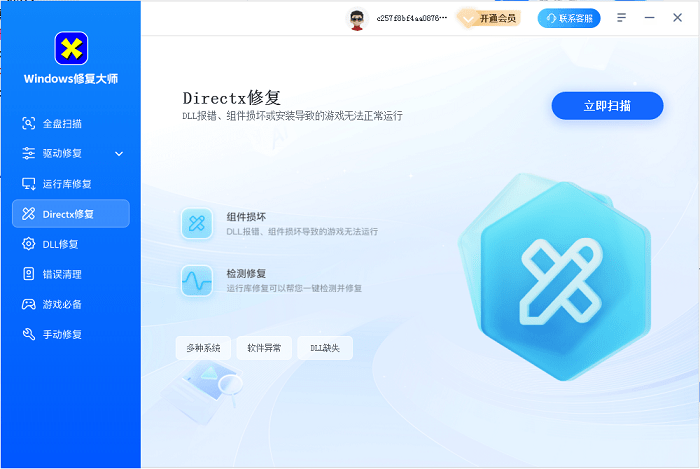Screen dimensions: 700x469
Task: Click the 手动修复 wrench icon
Action: tap(29, 334)
